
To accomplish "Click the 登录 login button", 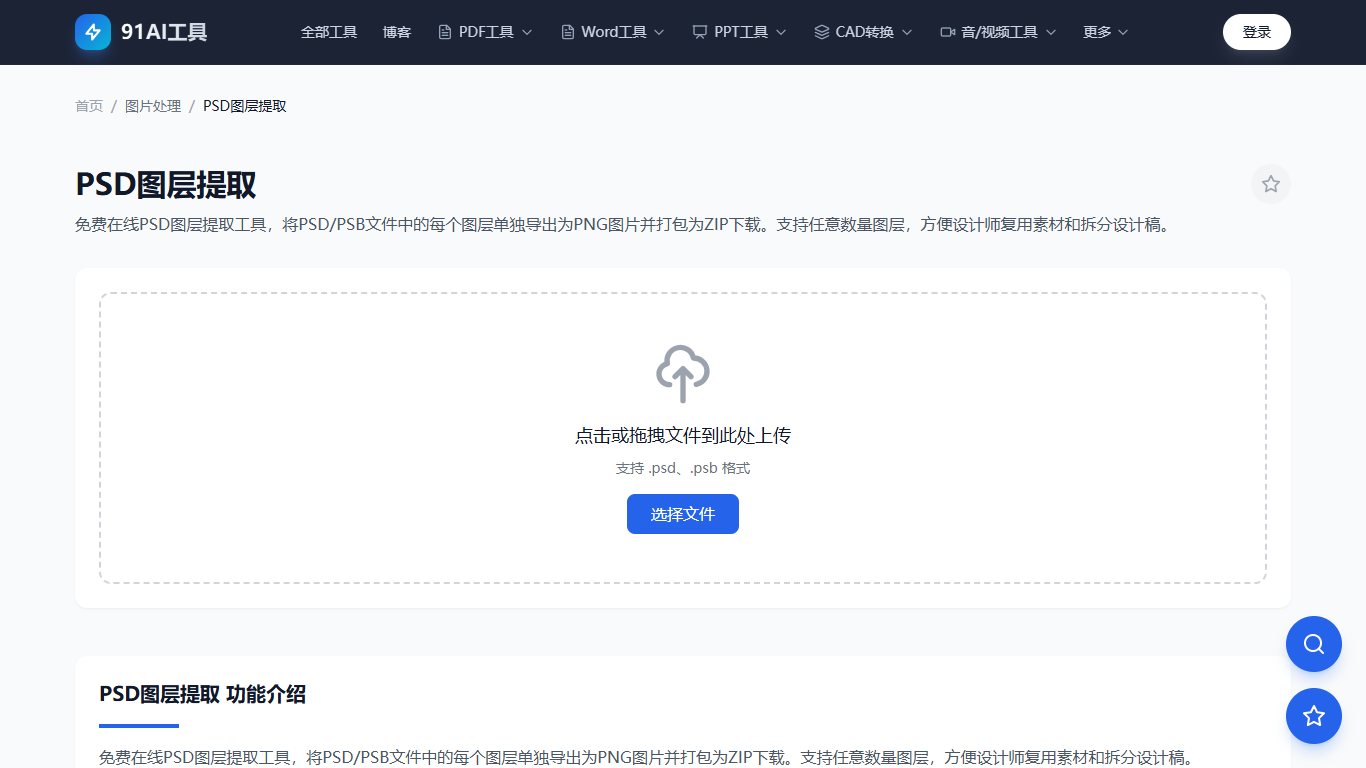I will tap(1257, 32).
